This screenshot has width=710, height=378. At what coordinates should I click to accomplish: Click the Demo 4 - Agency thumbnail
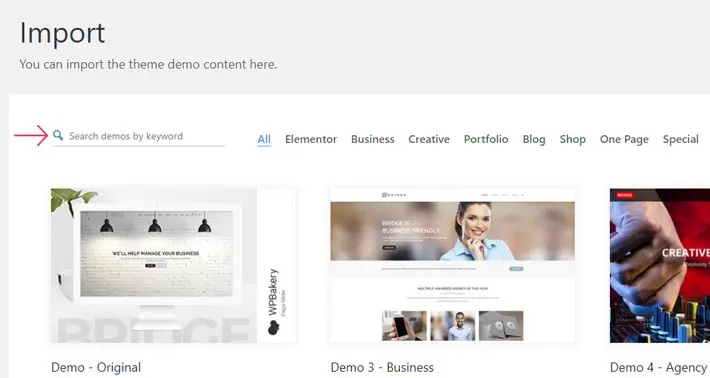point(660,265)
